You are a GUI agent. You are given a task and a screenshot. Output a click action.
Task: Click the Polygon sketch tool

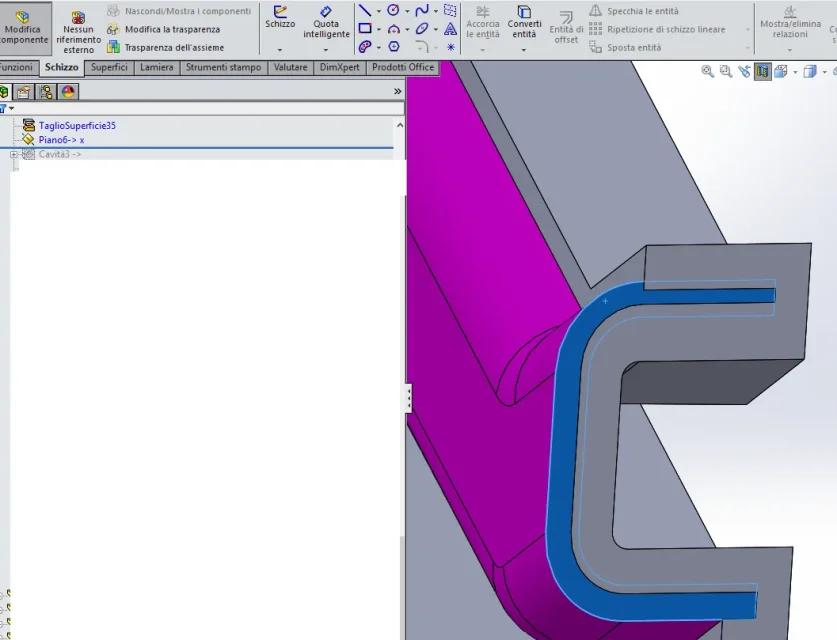tap(393, 46)
